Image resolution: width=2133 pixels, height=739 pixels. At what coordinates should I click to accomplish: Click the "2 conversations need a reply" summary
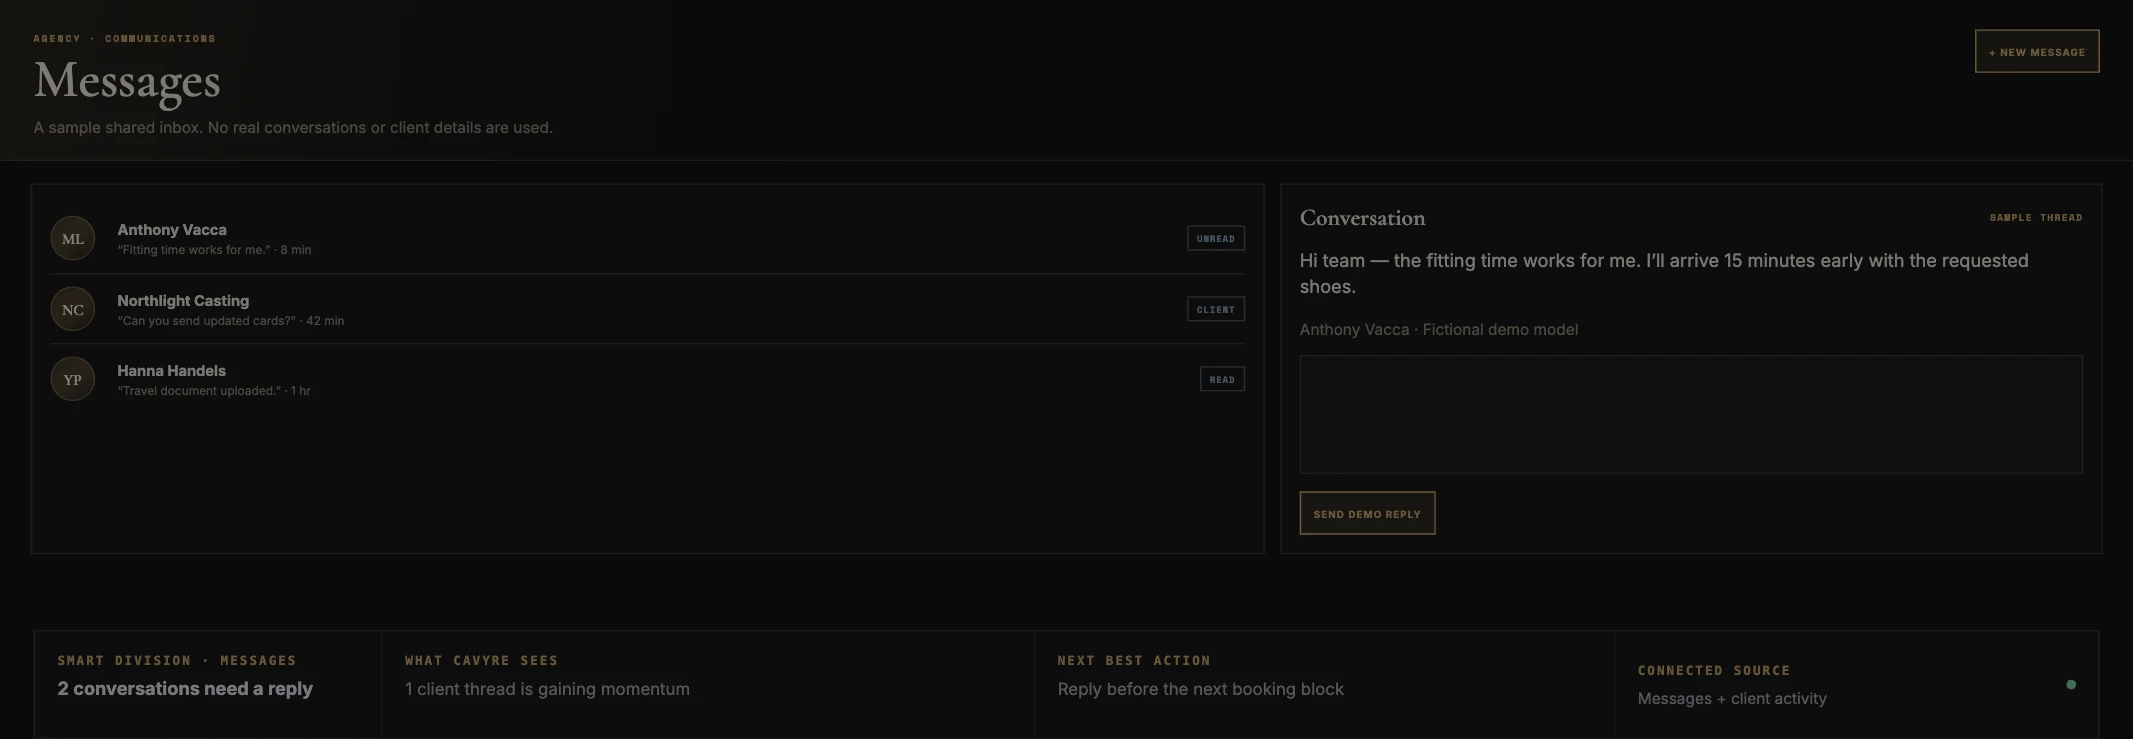tap(185, 689)
